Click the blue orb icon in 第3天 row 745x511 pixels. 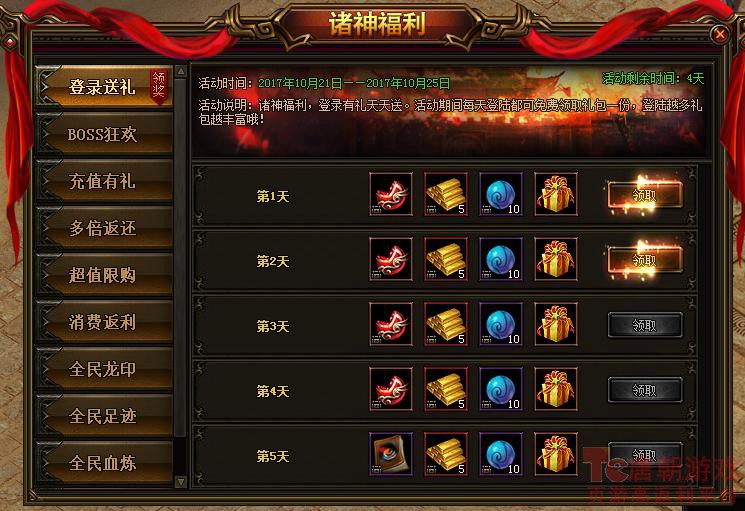pyautogui.click(x=501, y=324)
